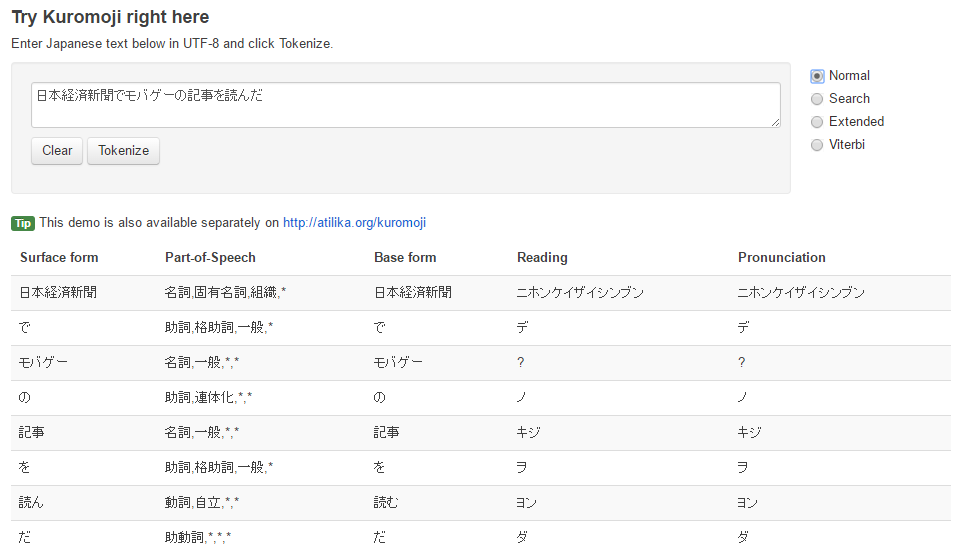Click the Pronunciation column header
The width and height of the screenshot is (962, 555).
point(782,258)
